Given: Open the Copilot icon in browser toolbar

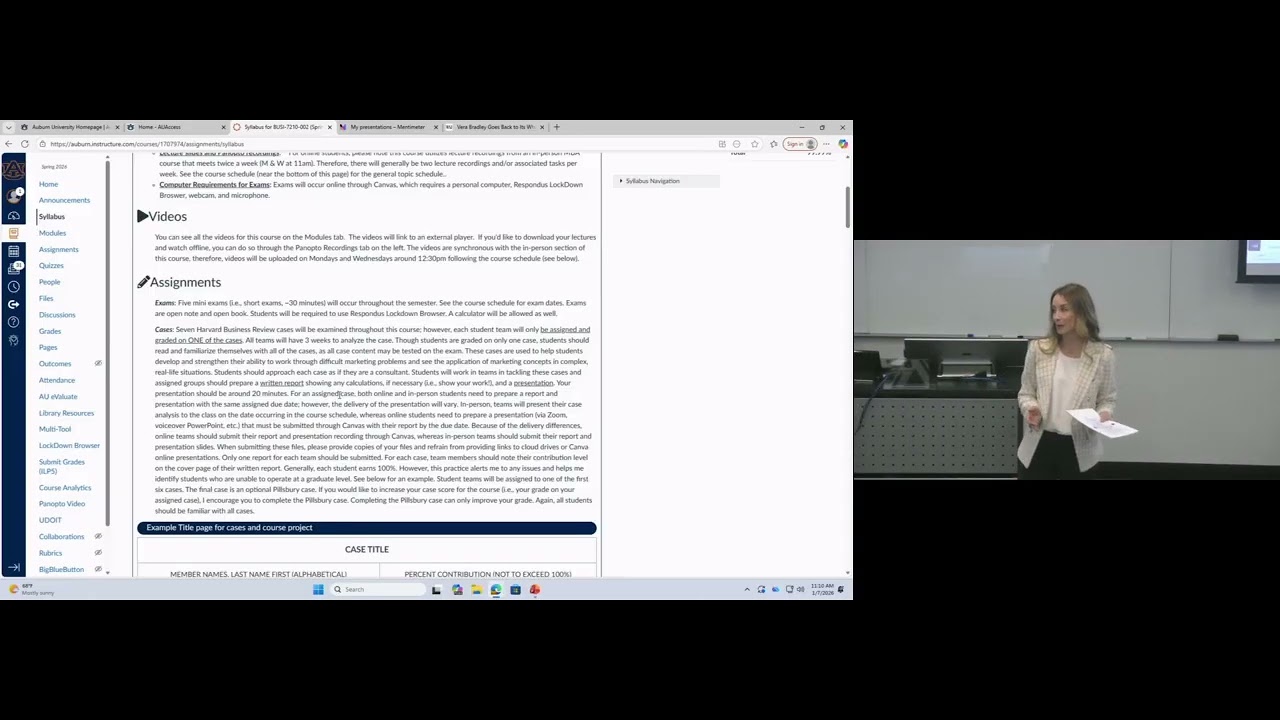Looking at the screenshot, I should 843,144.
